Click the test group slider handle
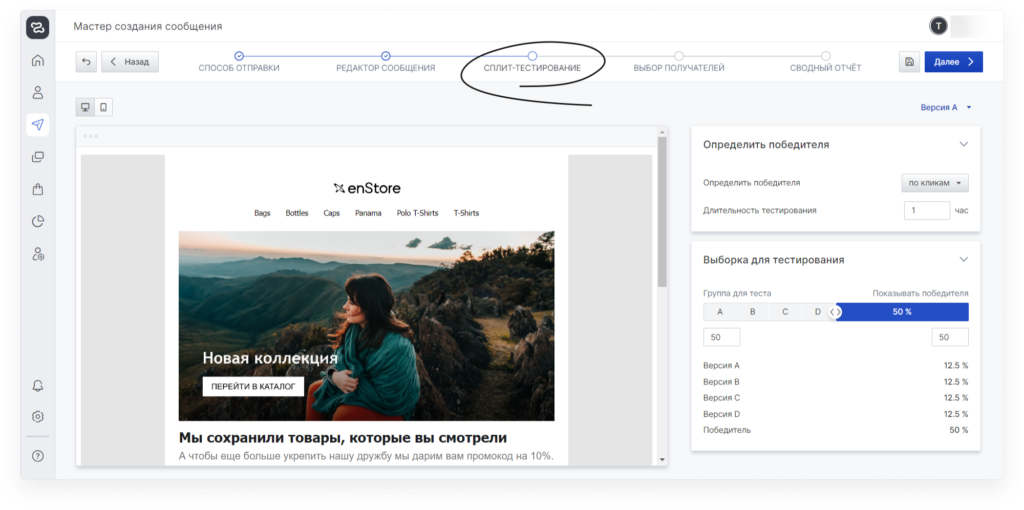The height and width of the screenshot is (510, 1024). coord(836,312)
